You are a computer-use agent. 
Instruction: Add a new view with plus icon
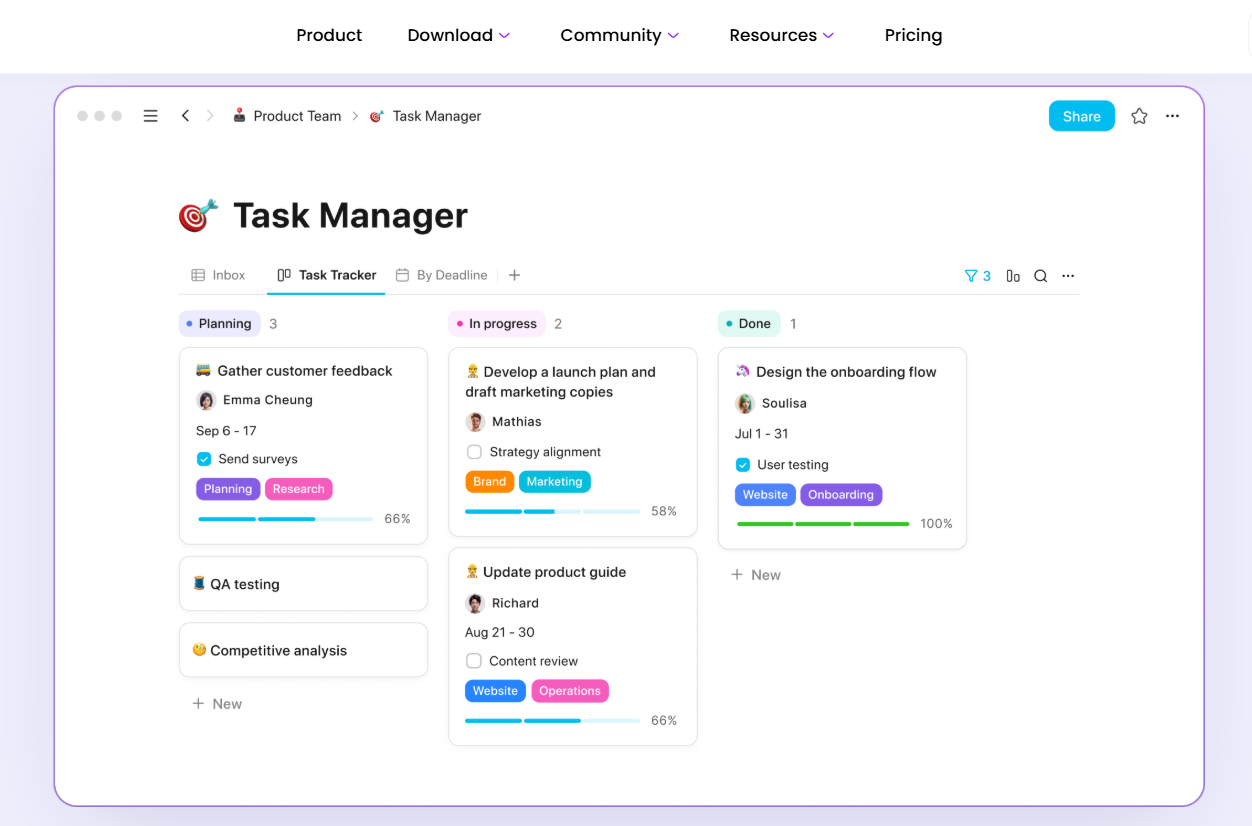(514, 275)
